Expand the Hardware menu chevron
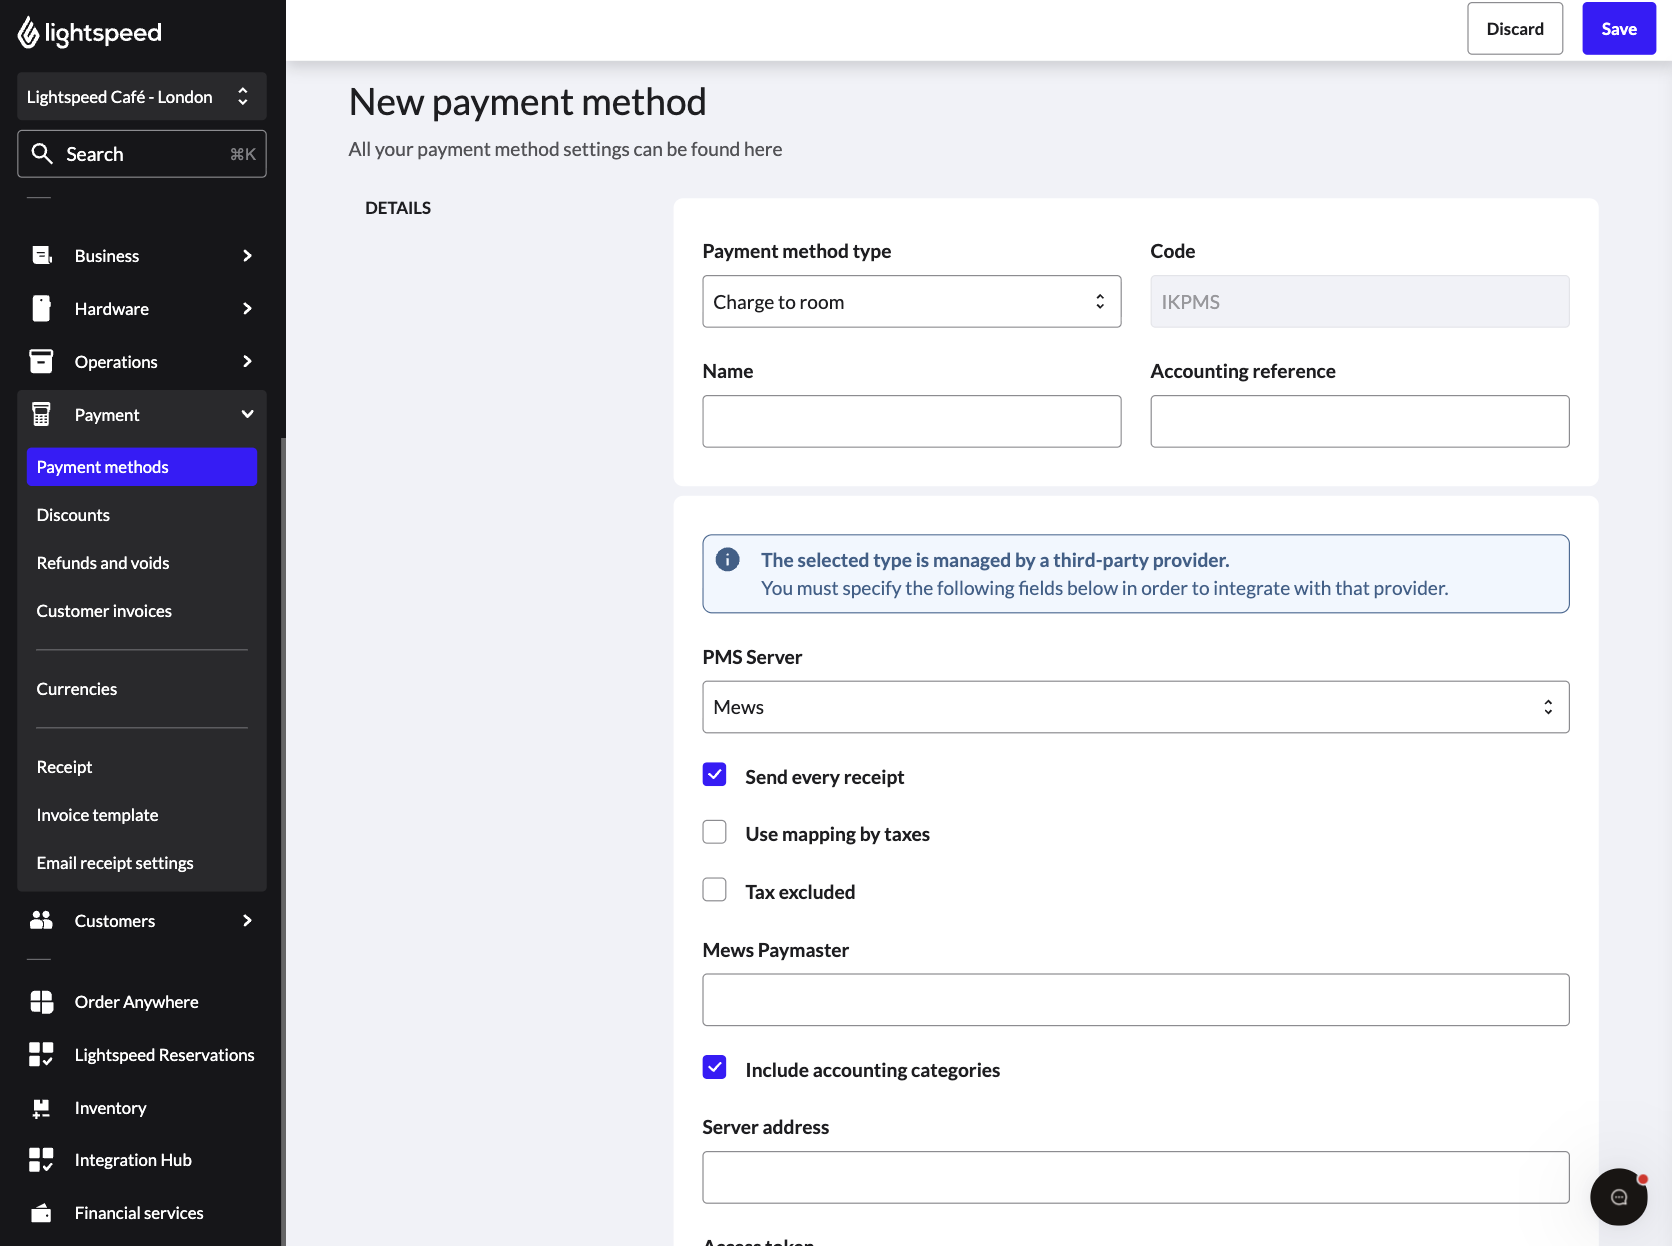Screen dimensions: 1672x1246 click(x=247, y=308)
